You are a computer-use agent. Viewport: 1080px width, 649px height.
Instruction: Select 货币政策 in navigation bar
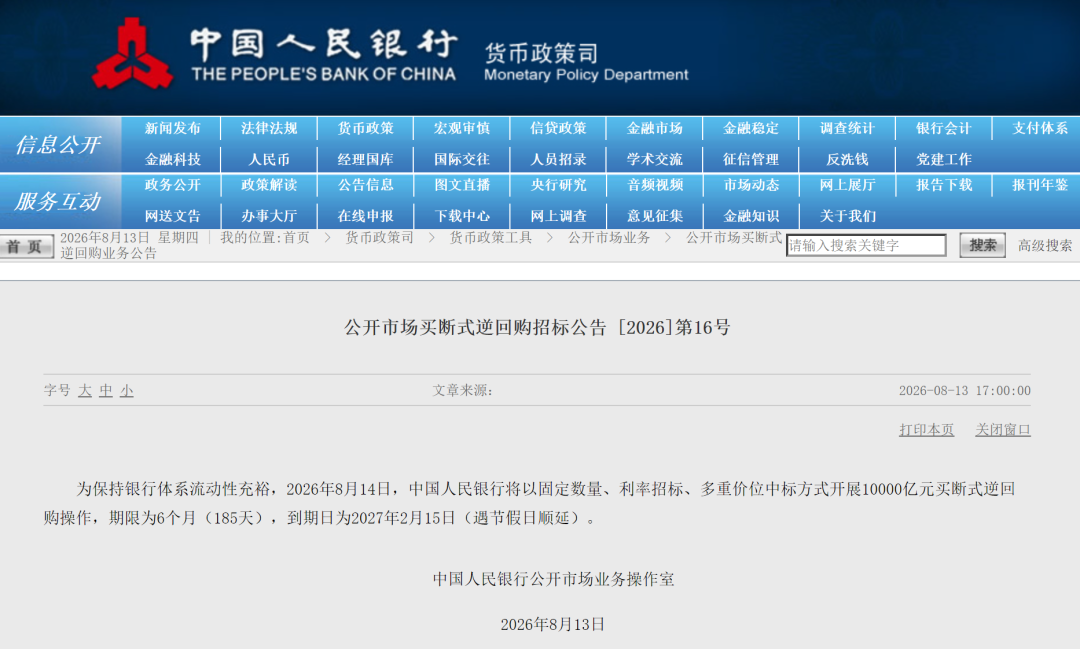pyautogui.click(x=365, y=128)
